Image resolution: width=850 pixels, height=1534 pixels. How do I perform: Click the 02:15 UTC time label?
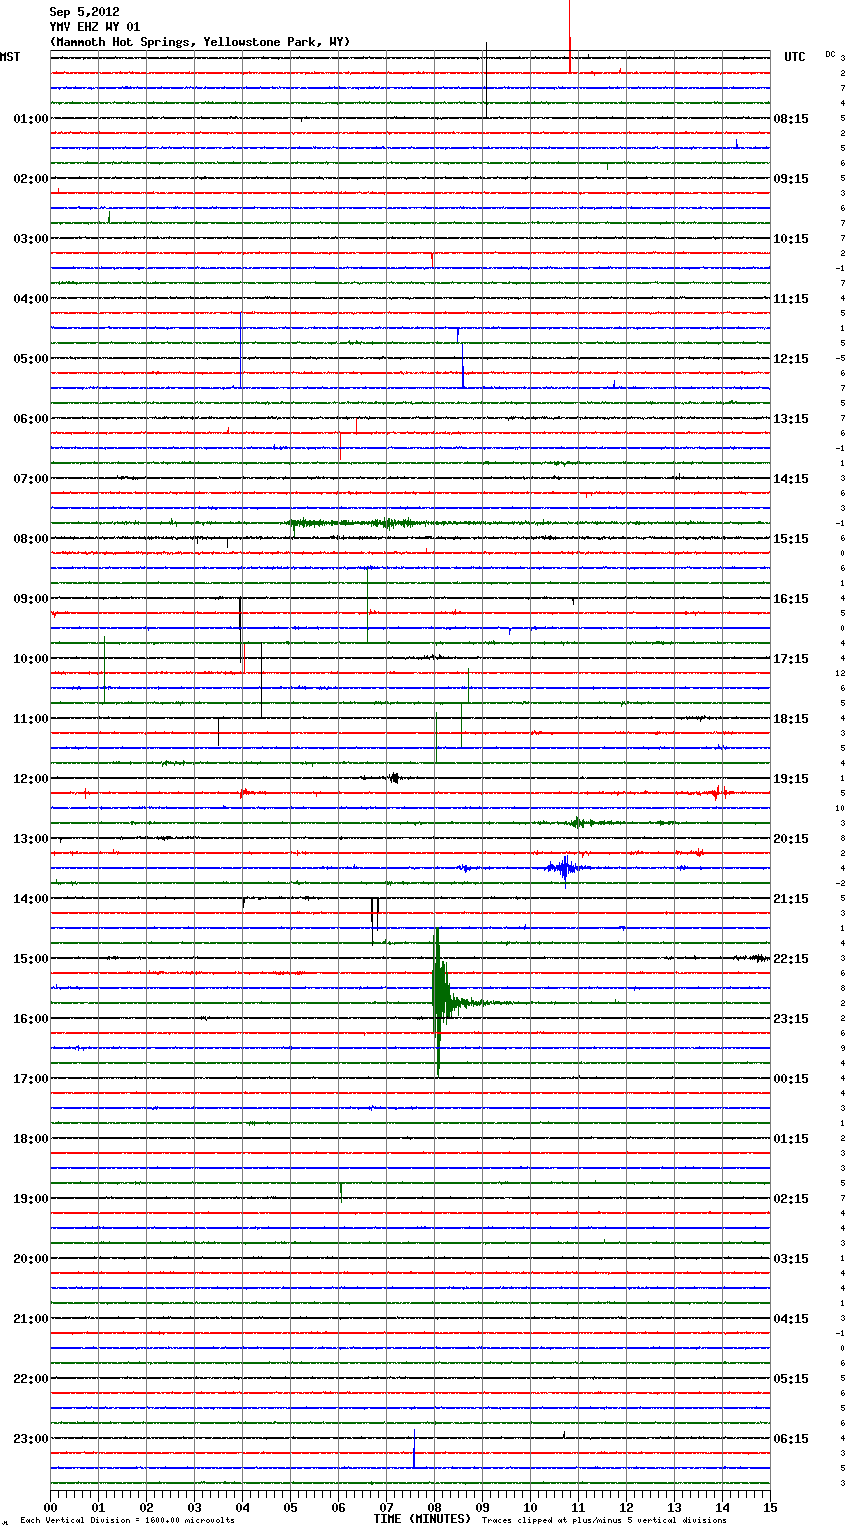791,1199
